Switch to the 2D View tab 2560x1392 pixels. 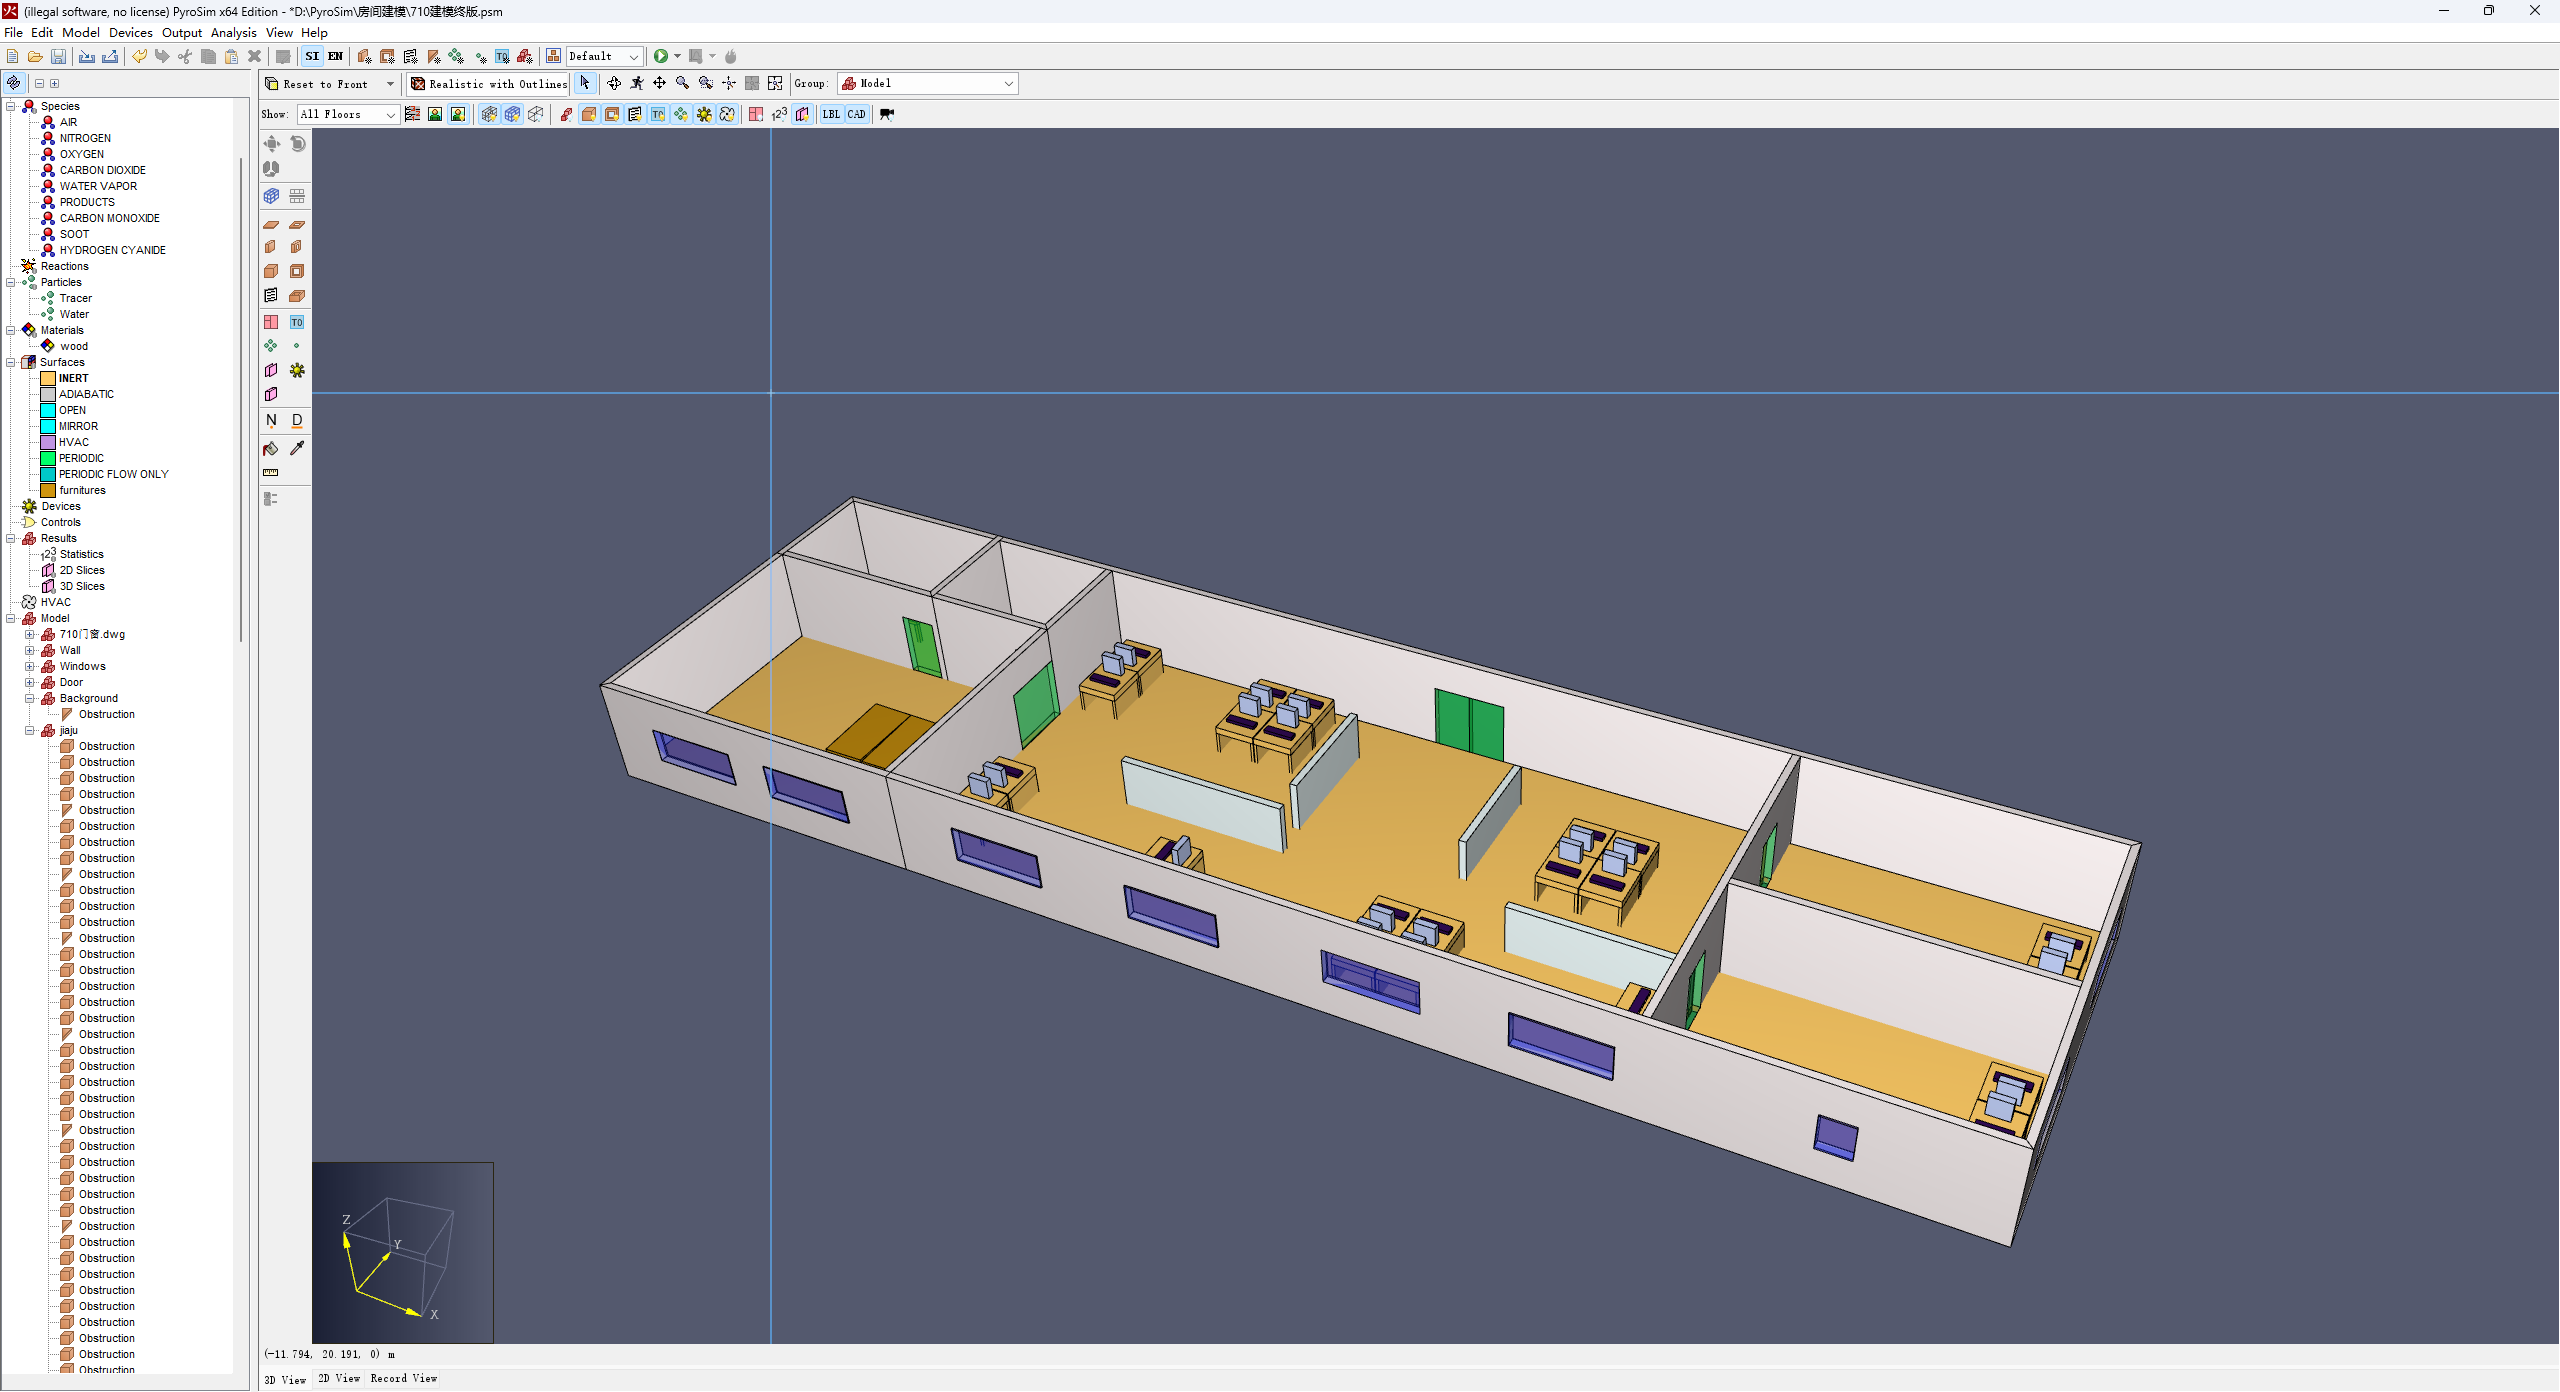click(x=339, y=1379)
